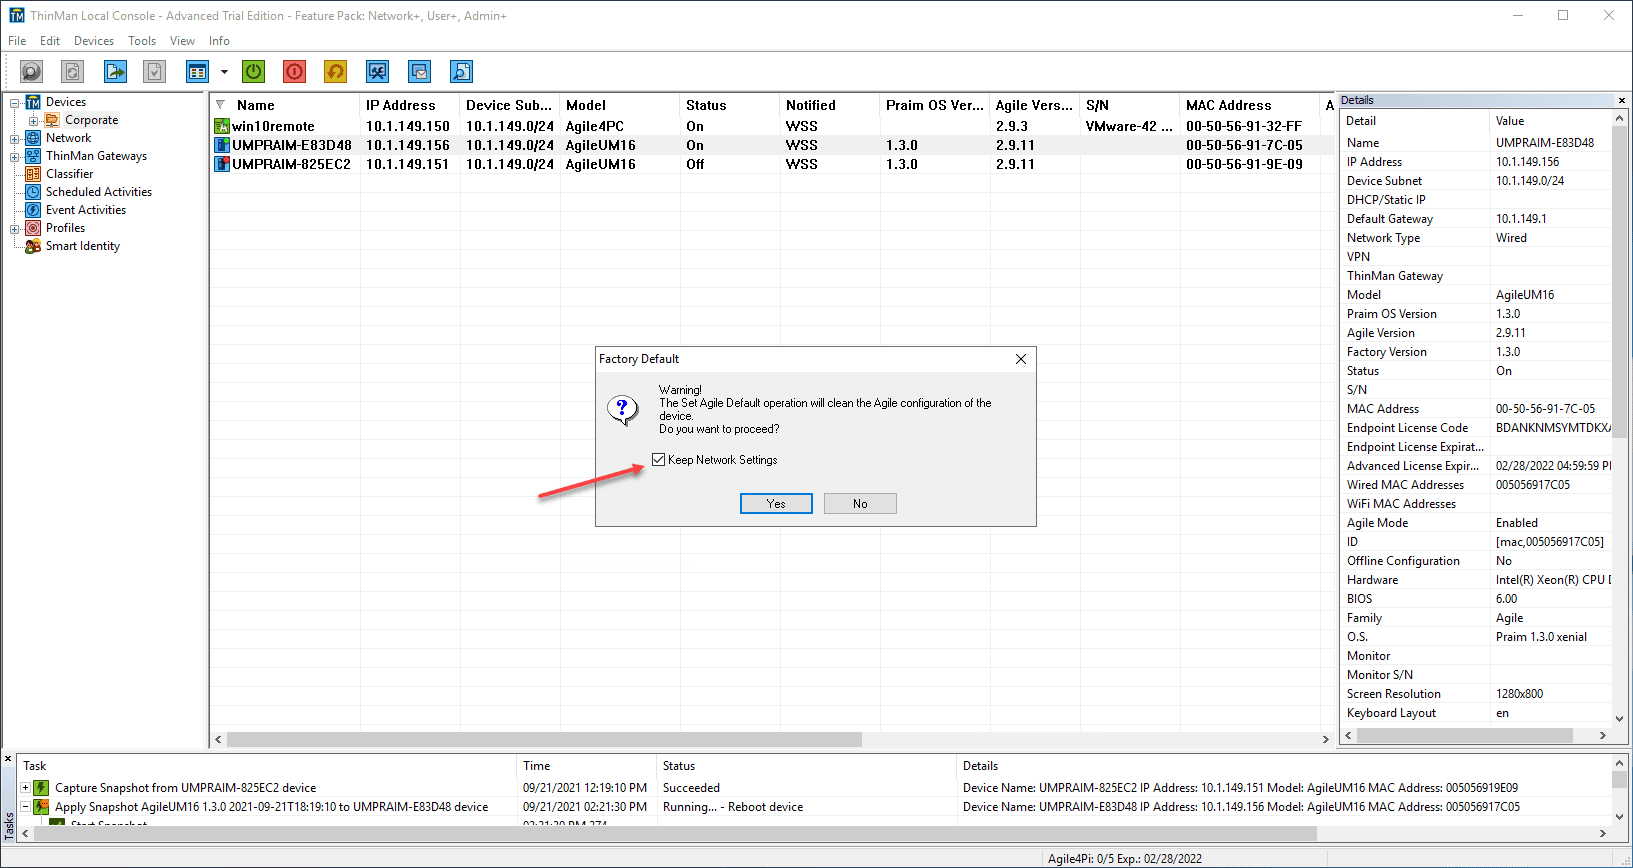The image size is (1633, 868).
Task: Click the red power off toolbar icon
Action: (294, 71)
